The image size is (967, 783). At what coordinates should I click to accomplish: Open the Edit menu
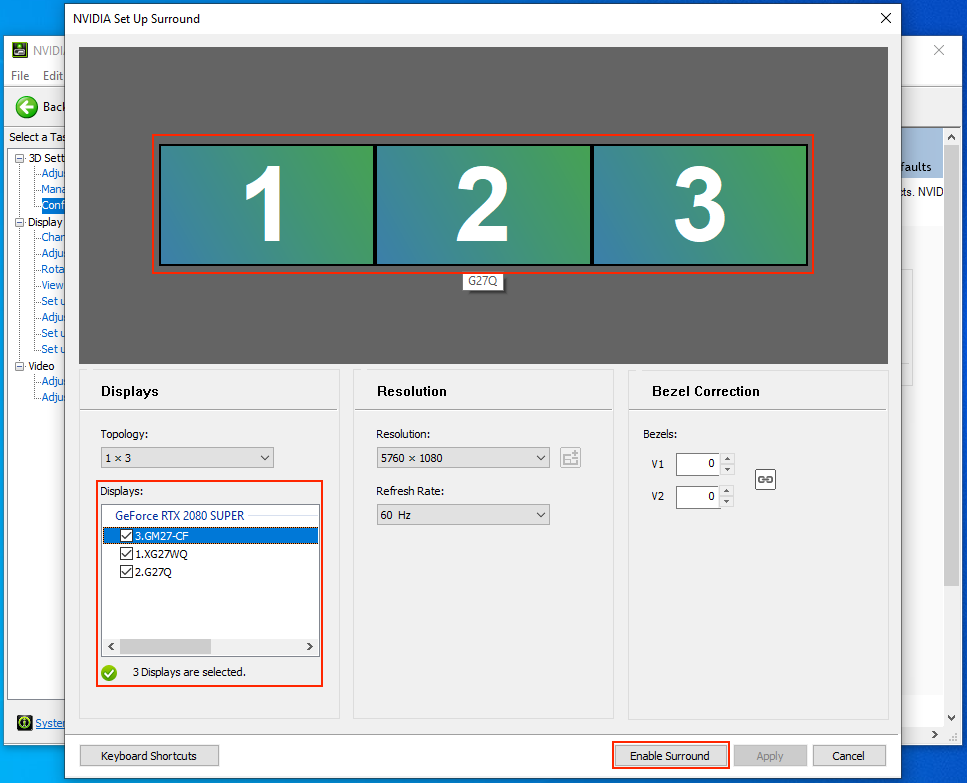click(x=53, y=76)
